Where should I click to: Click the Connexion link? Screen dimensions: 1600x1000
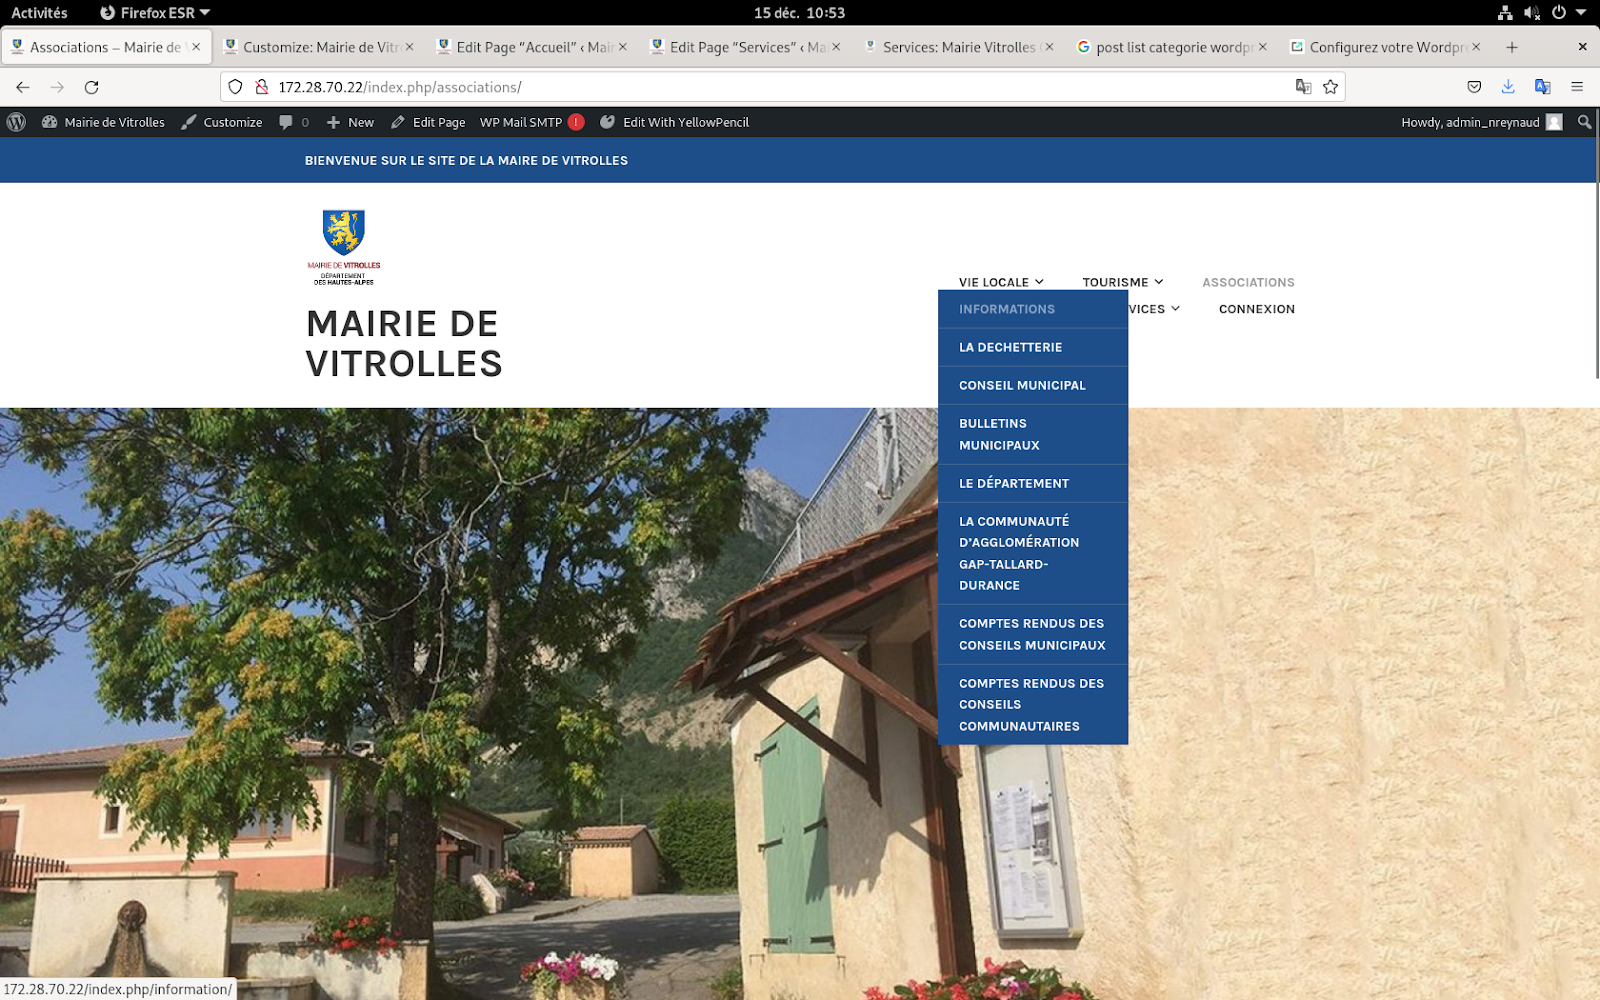coord(1256,309)
